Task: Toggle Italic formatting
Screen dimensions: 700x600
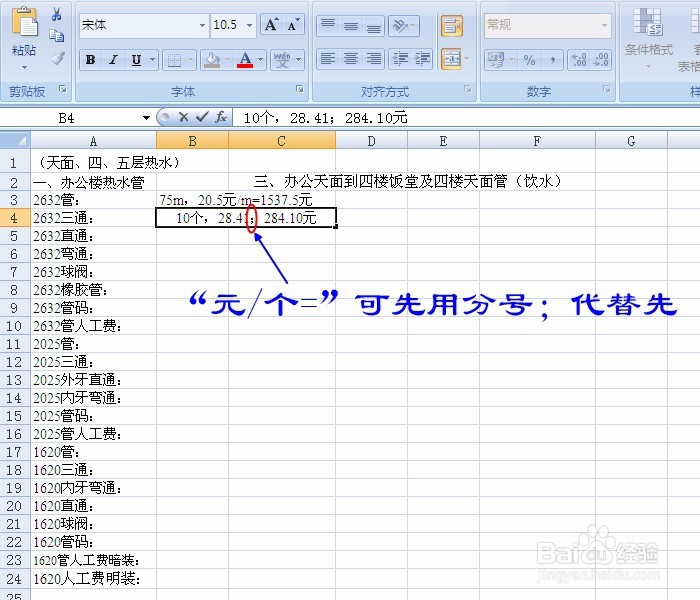Action: tap(113, 59)
